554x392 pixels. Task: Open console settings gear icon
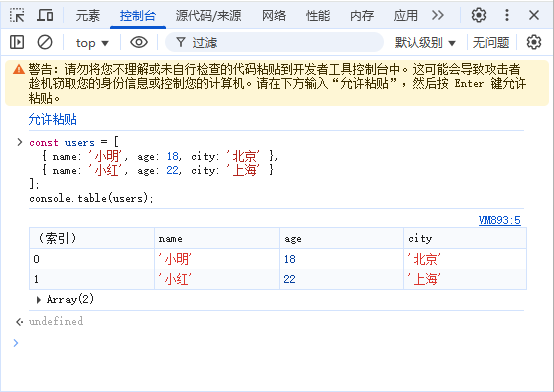(x=534, y=42)
